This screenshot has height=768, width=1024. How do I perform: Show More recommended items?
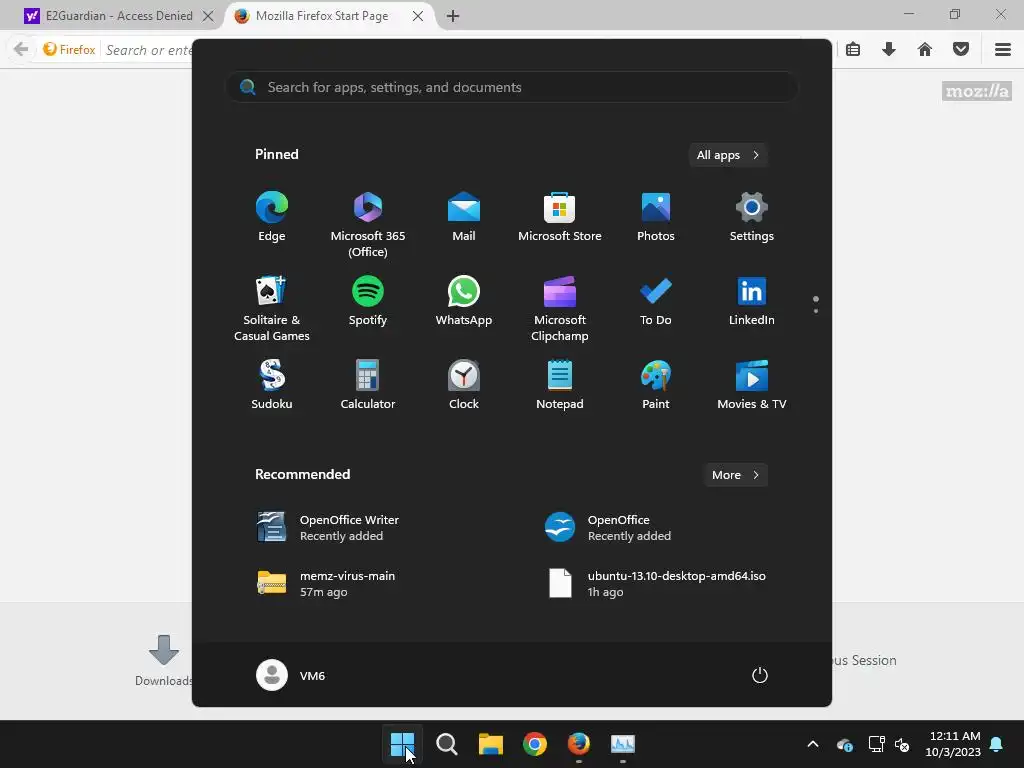[735, 475]
